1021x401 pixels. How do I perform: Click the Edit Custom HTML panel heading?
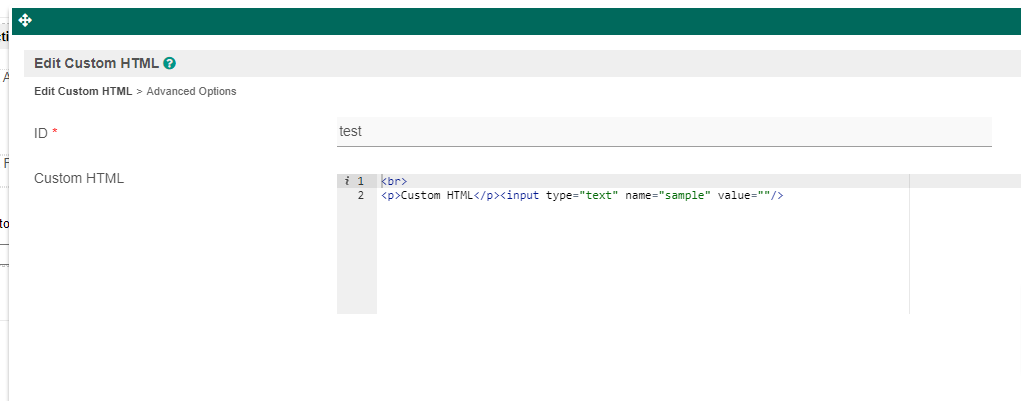96,63
